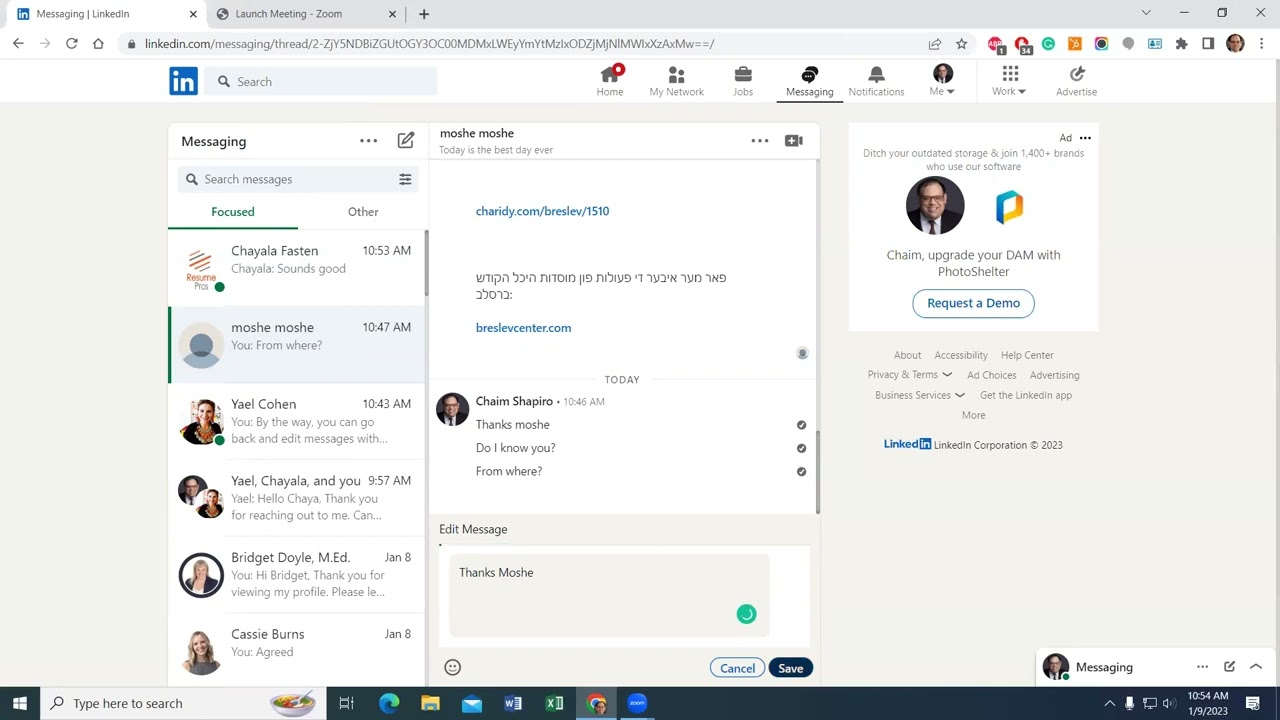Click the conversation list scrollbar

pos(426,263)
